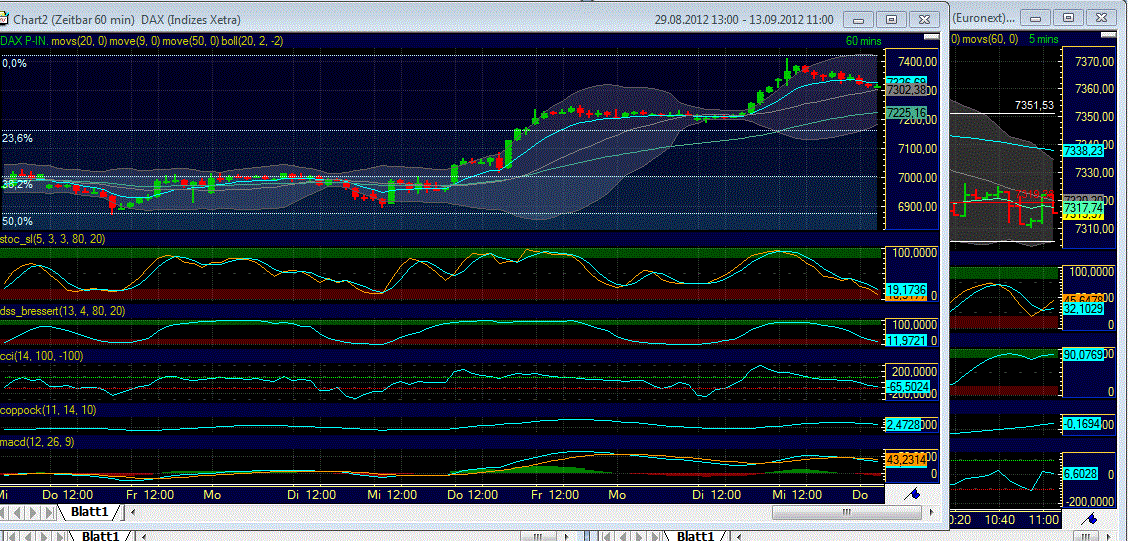
Task: Click the coppock(11, 14, 10) indicator label
Action: 48,410
